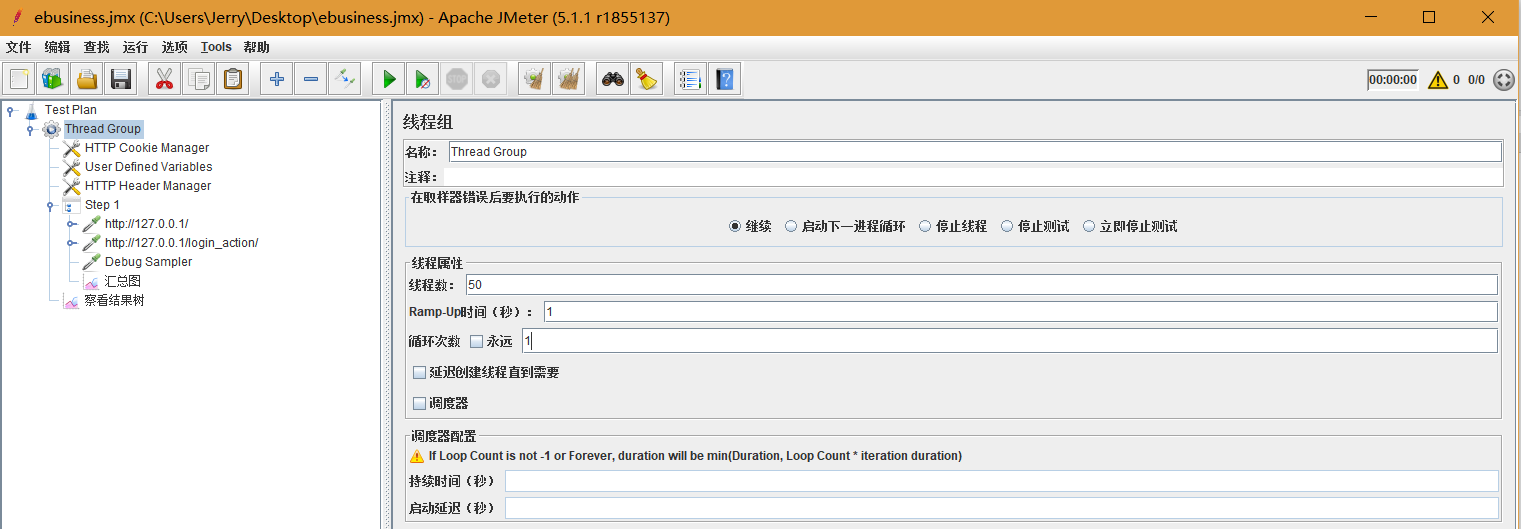Screen dimensions: 1521x529
Task: Click the 注释 comment field
Action: coord(975,177)
